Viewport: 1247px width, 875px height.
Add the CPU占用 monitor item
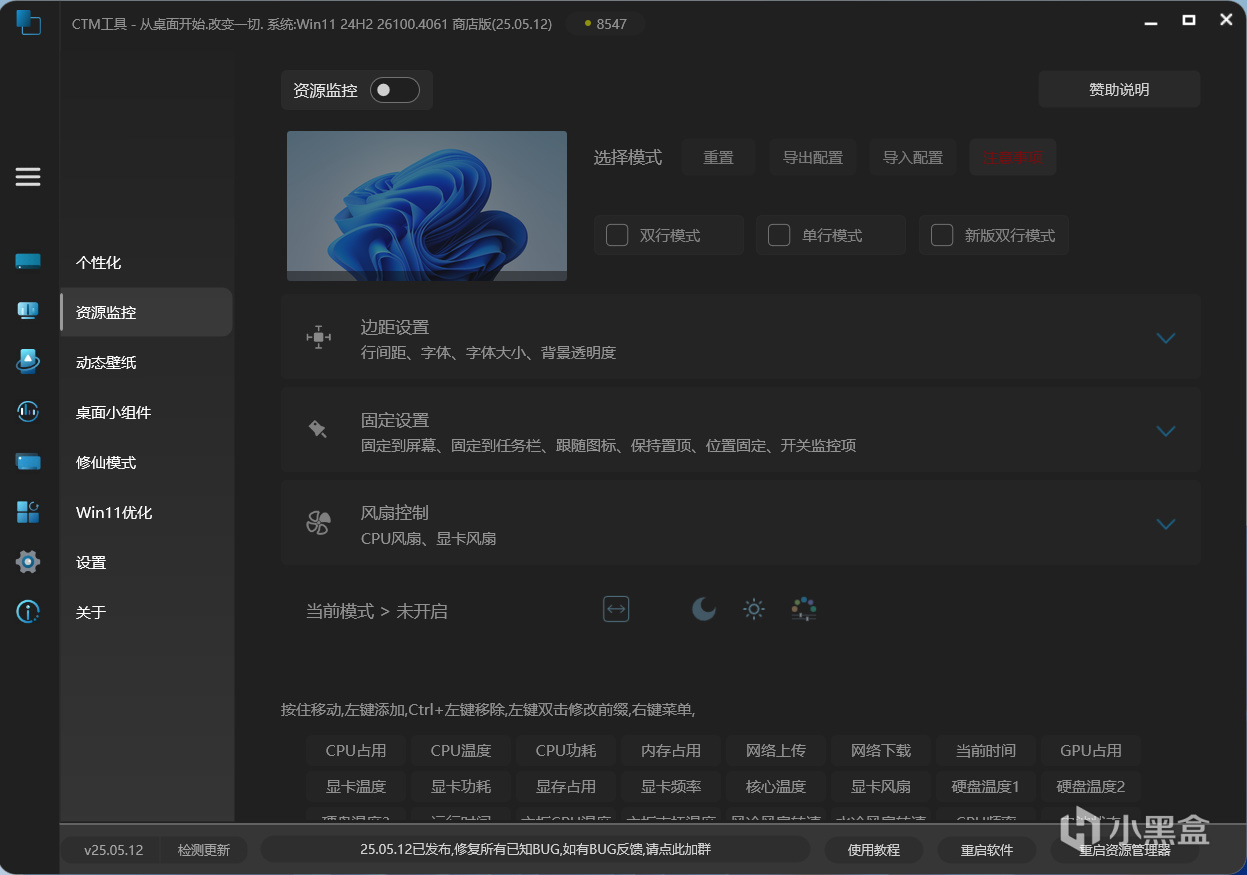coord(356,750)
